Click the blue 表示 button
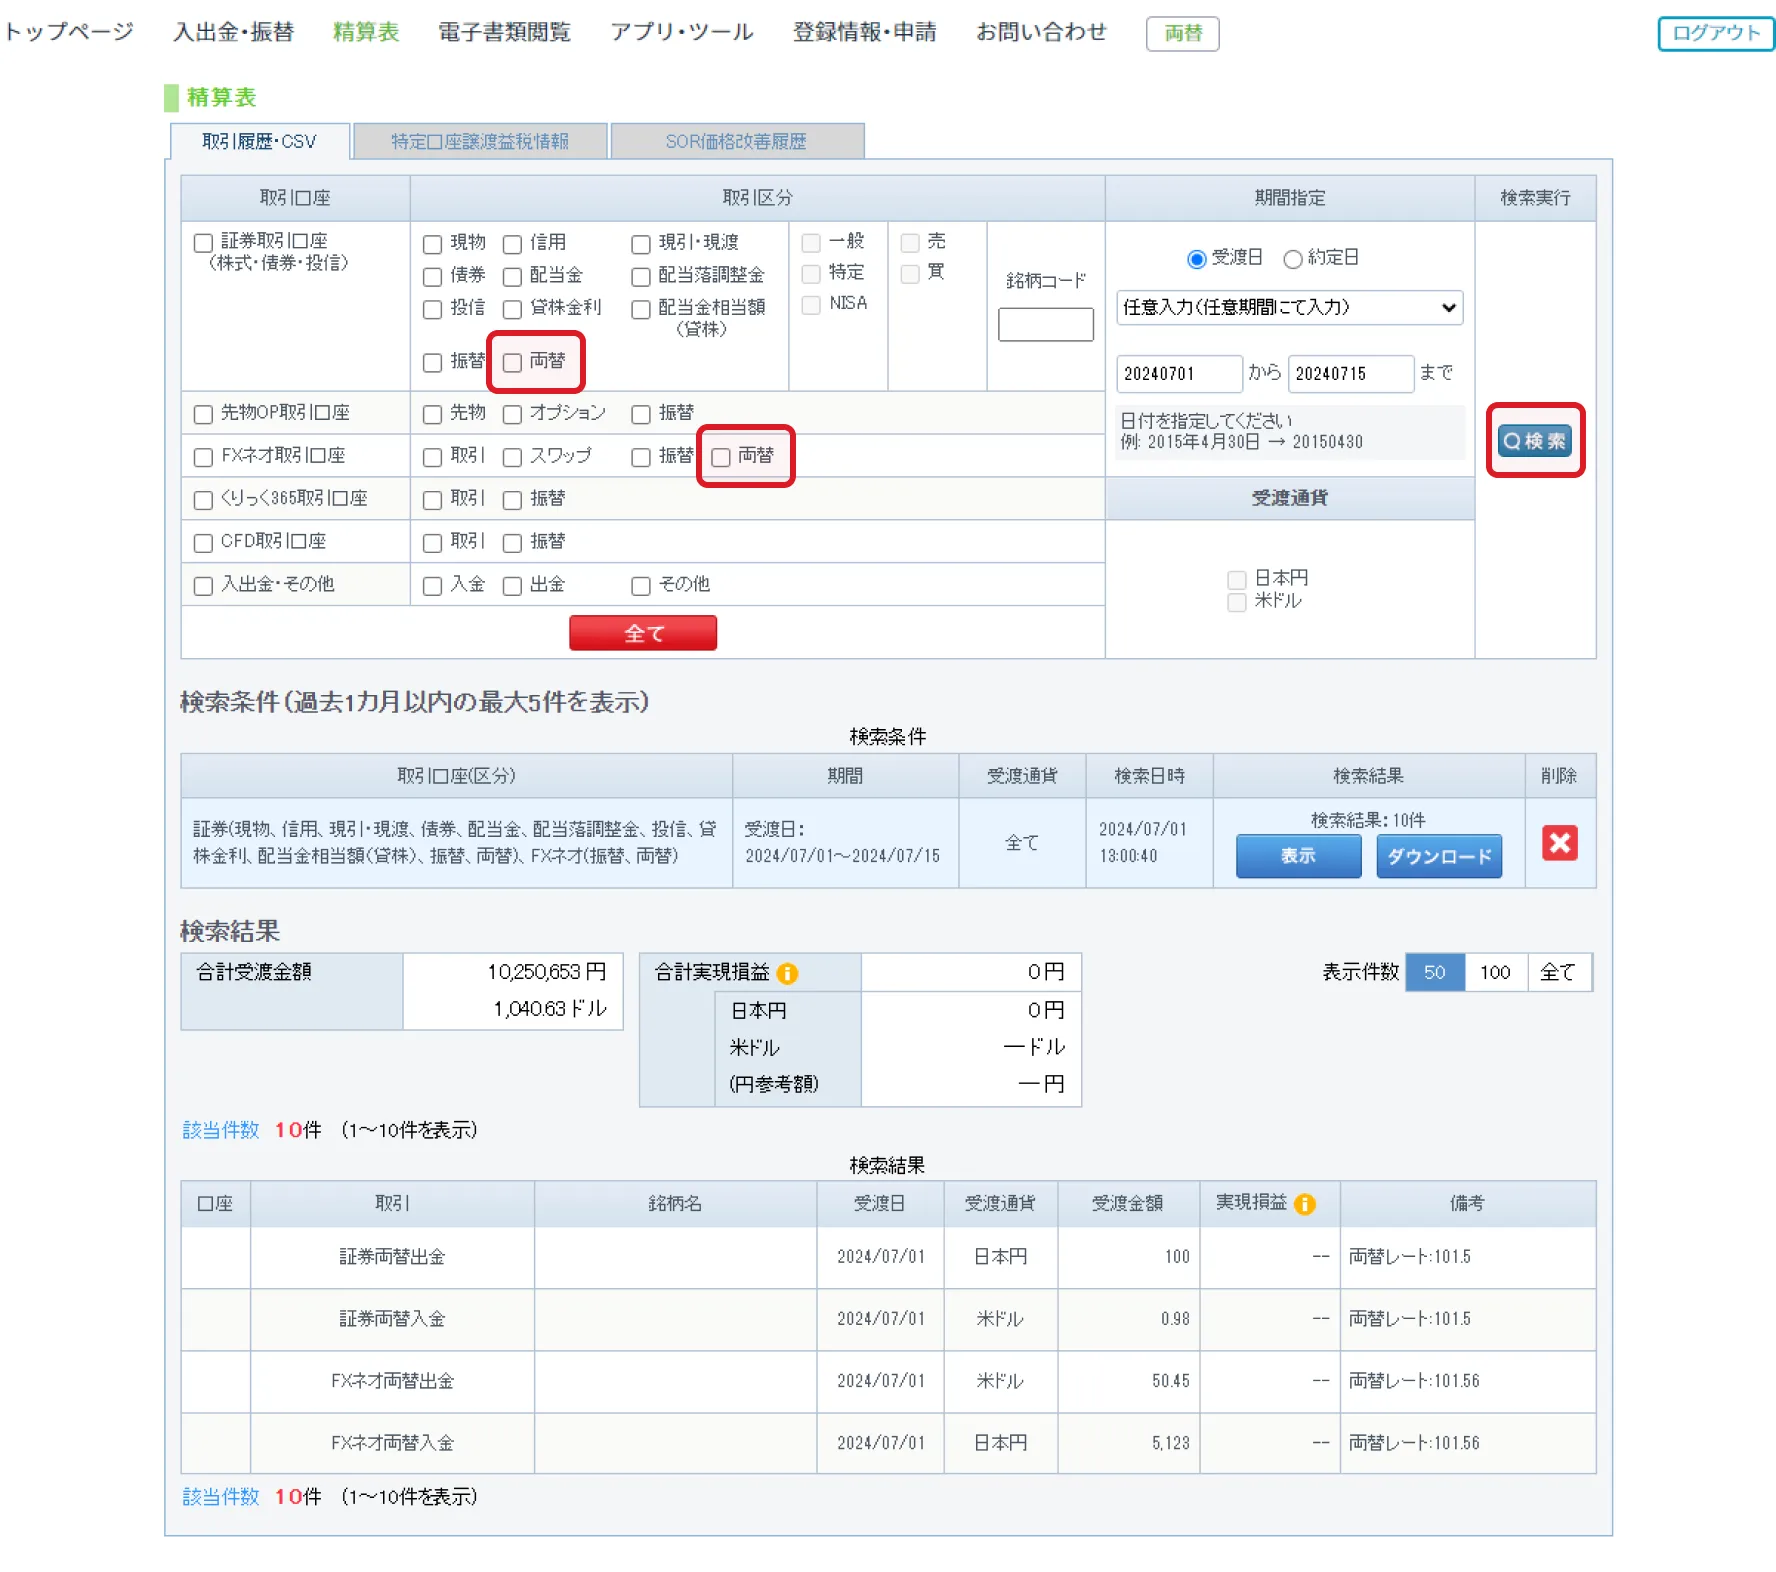The width and height of the screenshot is (1776, 1572). pos(1298,856)
